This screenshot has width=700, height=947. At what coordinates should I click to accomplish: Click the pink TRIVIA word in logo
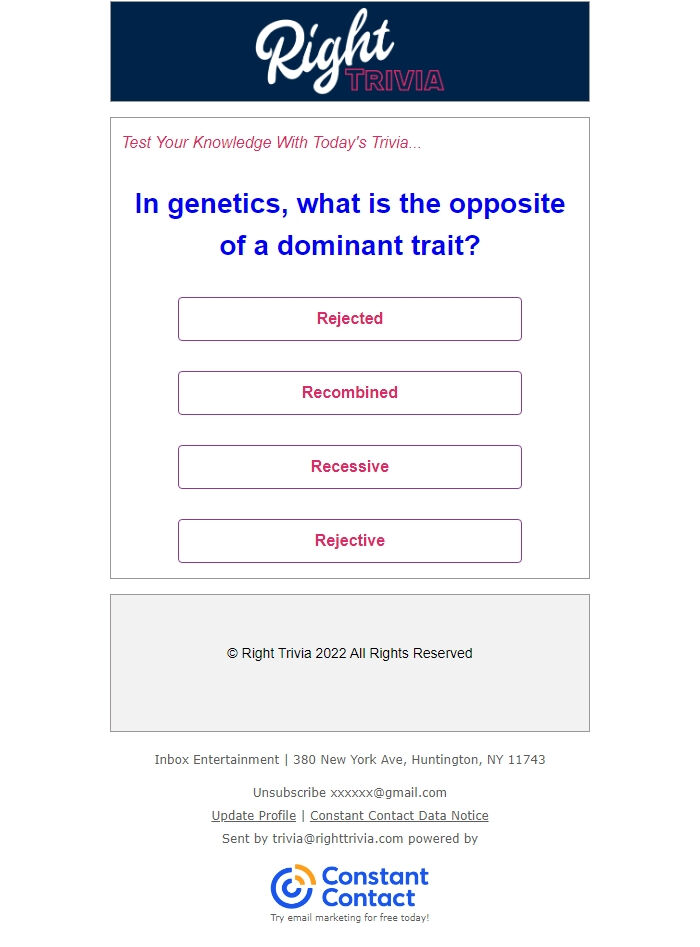pos(394,80)
